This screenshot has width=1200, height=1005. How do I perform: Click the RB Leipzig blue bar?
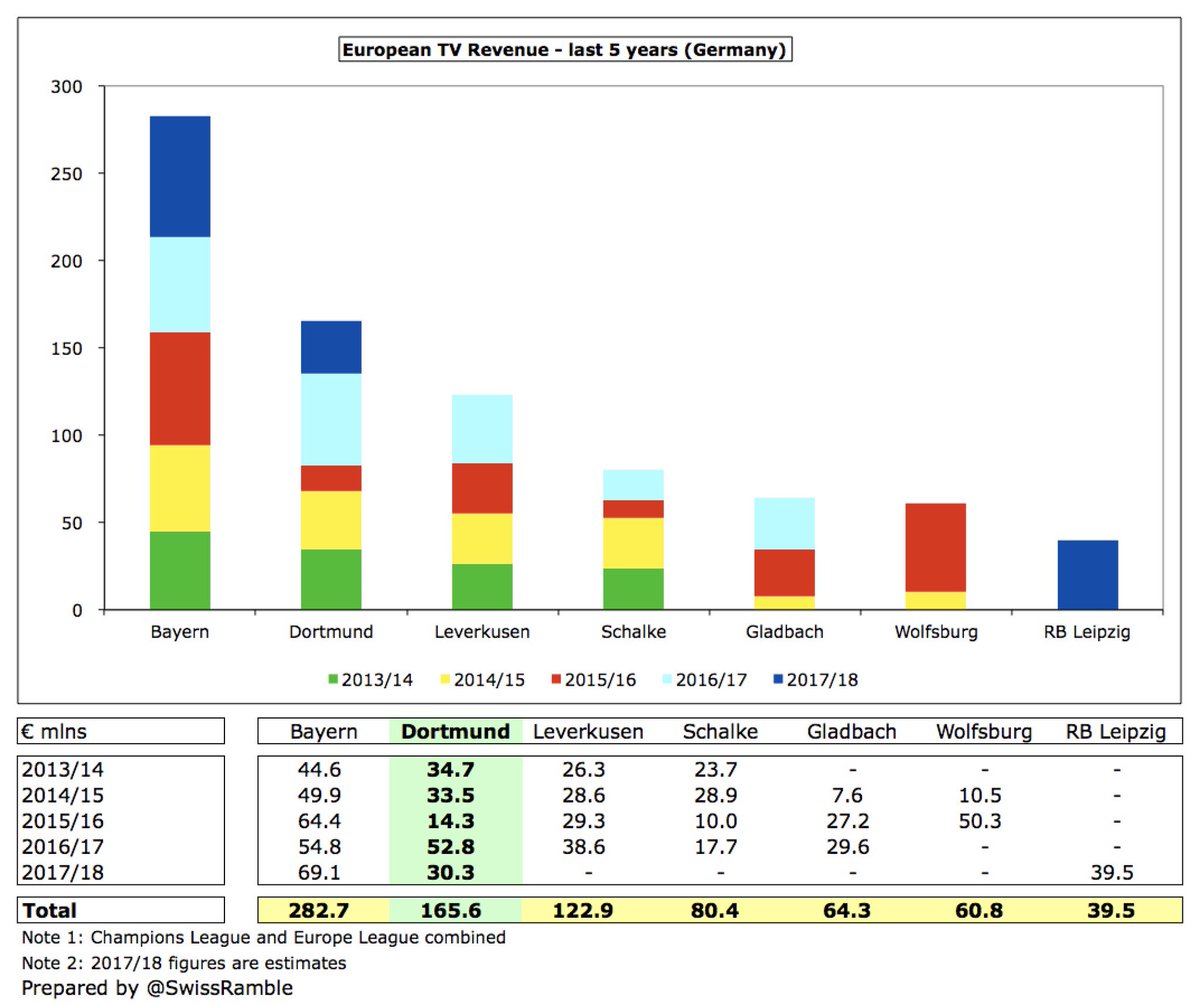1087,575
